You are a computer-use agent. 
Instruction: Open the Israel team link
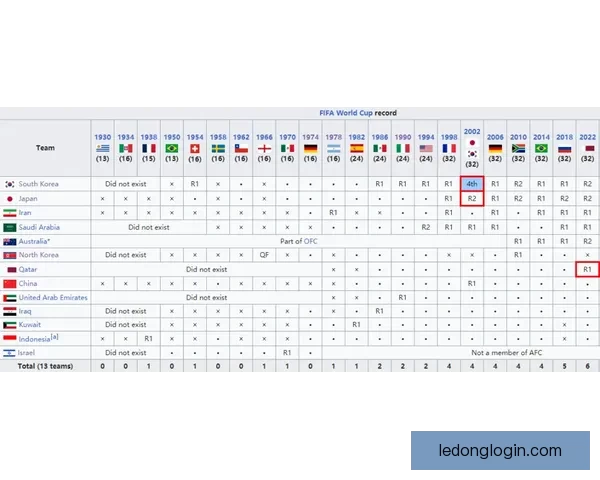(26, 353)
